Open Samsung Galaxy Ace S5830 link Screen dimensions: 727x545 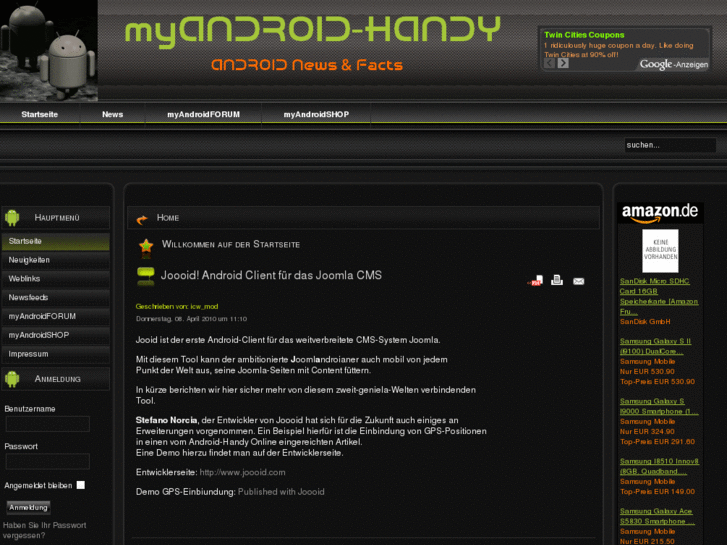(657, 516)
